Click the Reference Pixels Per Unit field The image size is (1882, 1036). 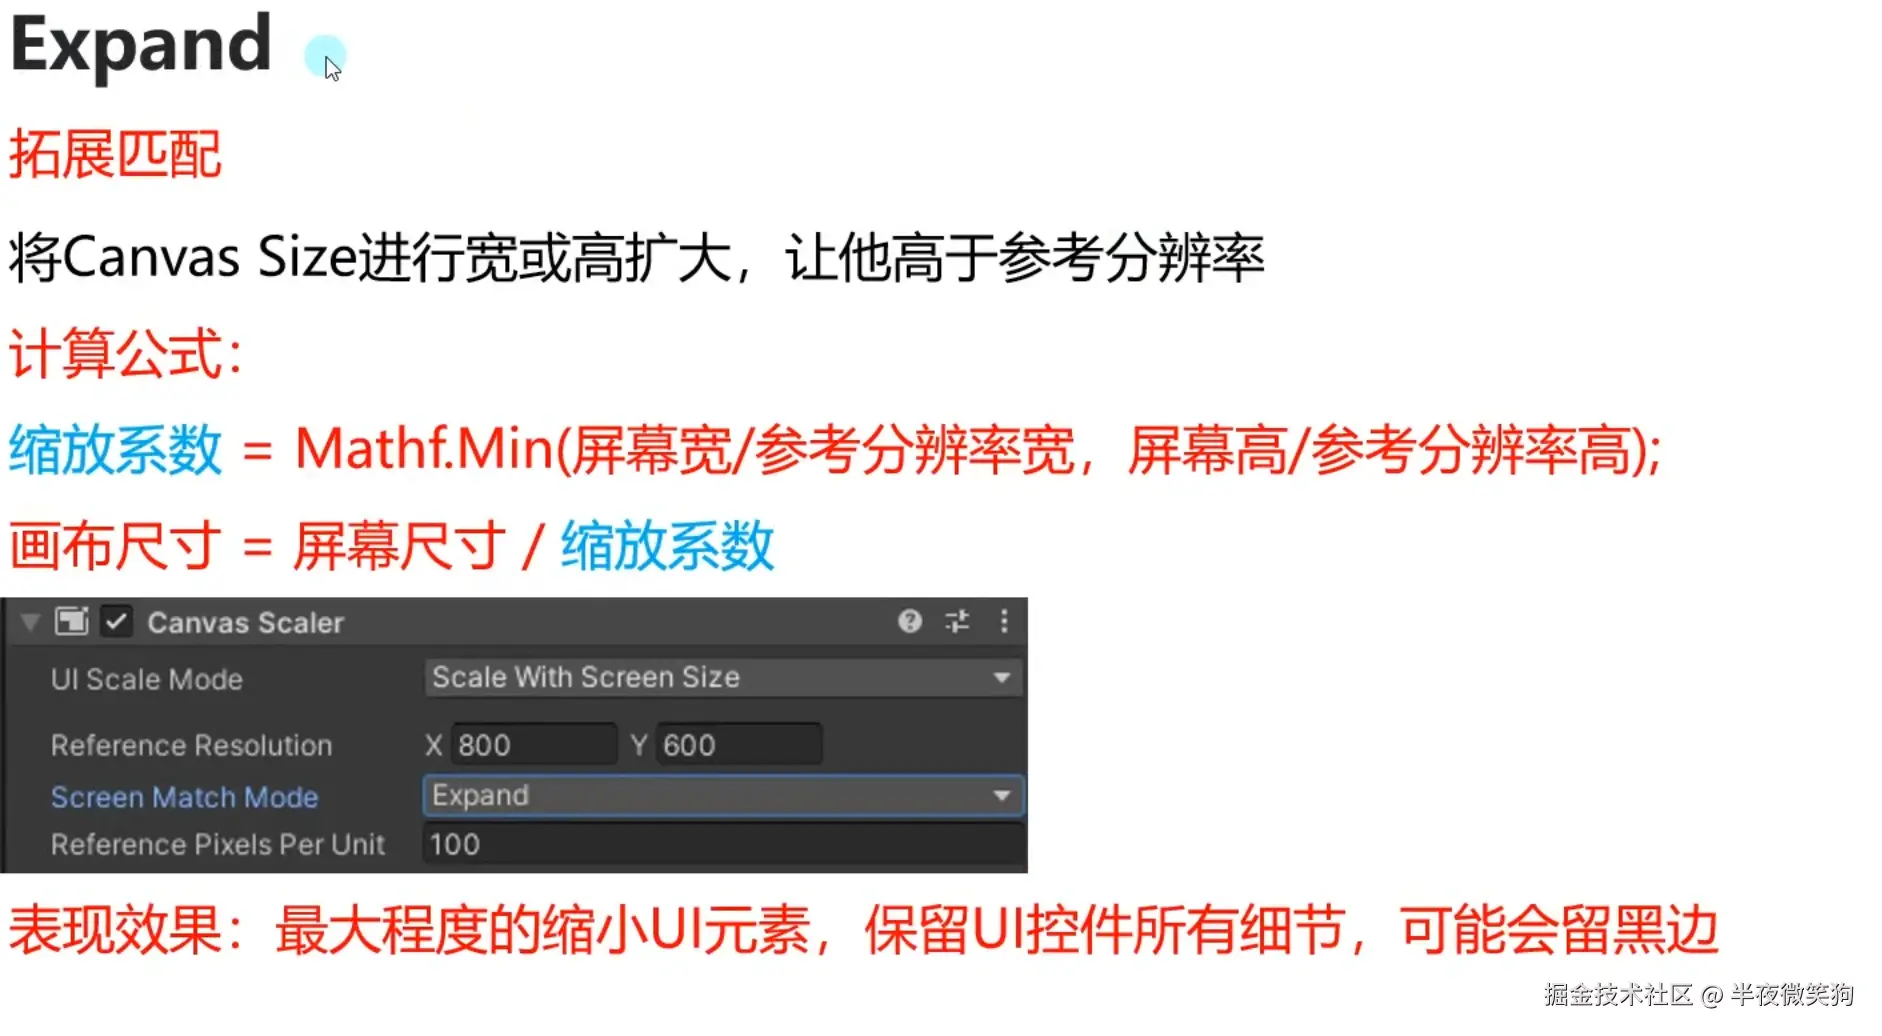(724, 845)
